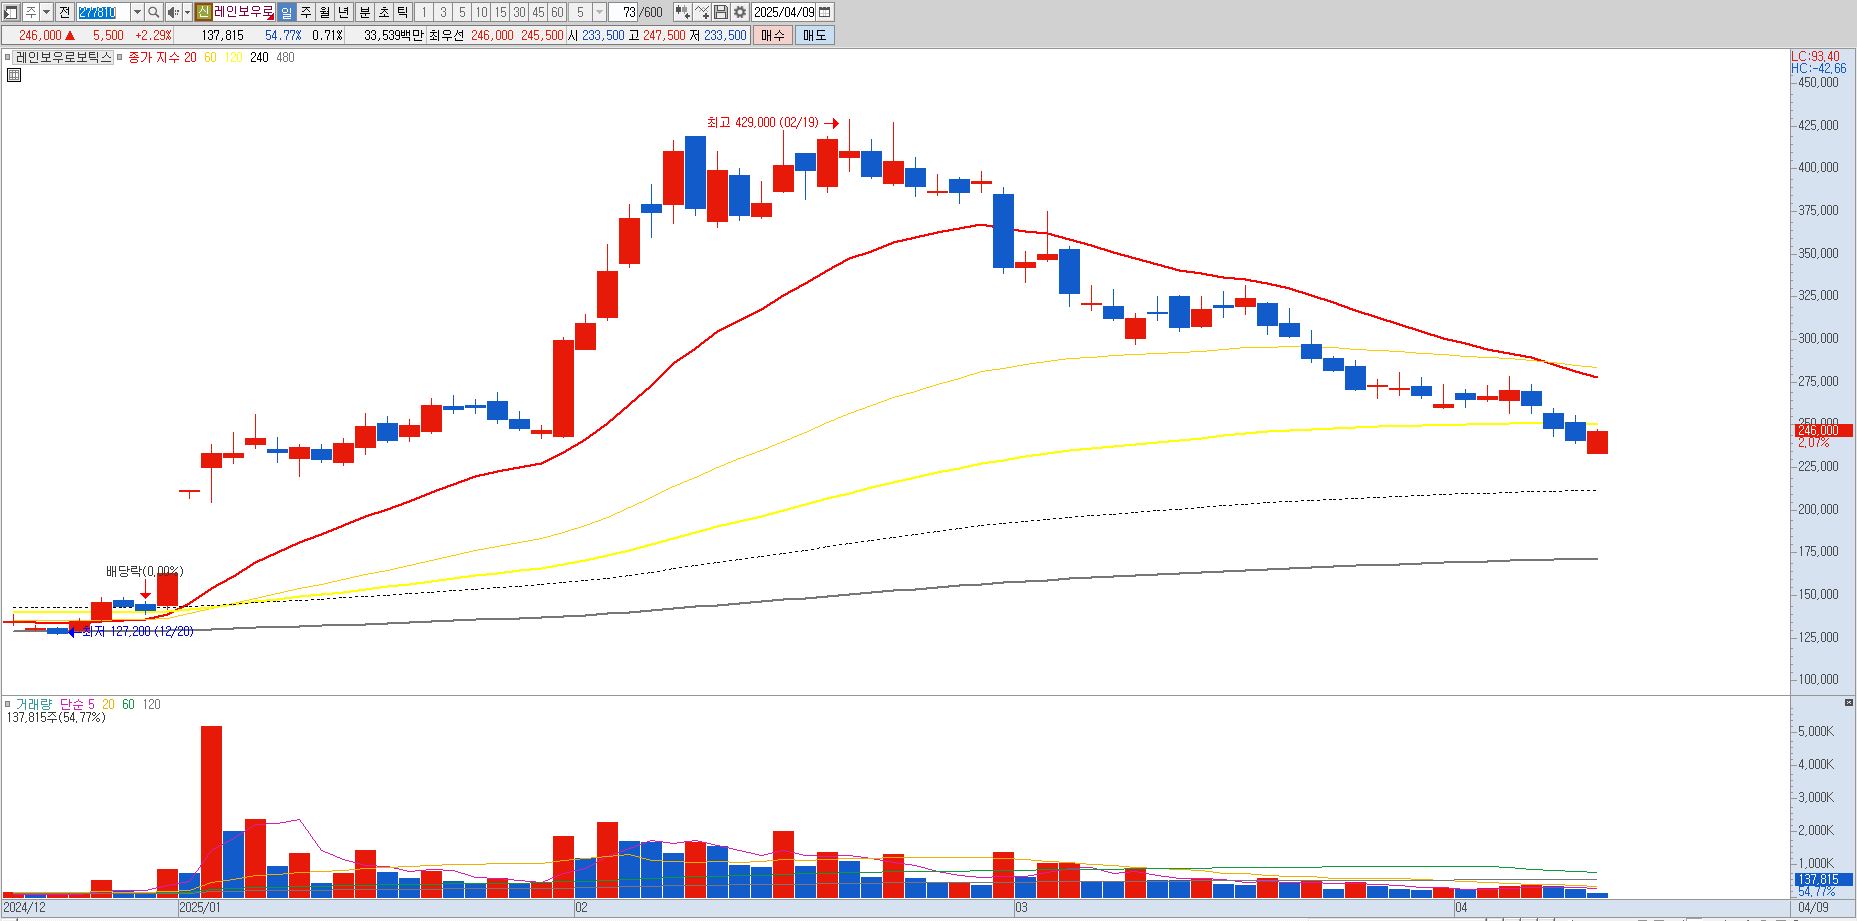Select the 60 interval button

click(x=557, y=12)
